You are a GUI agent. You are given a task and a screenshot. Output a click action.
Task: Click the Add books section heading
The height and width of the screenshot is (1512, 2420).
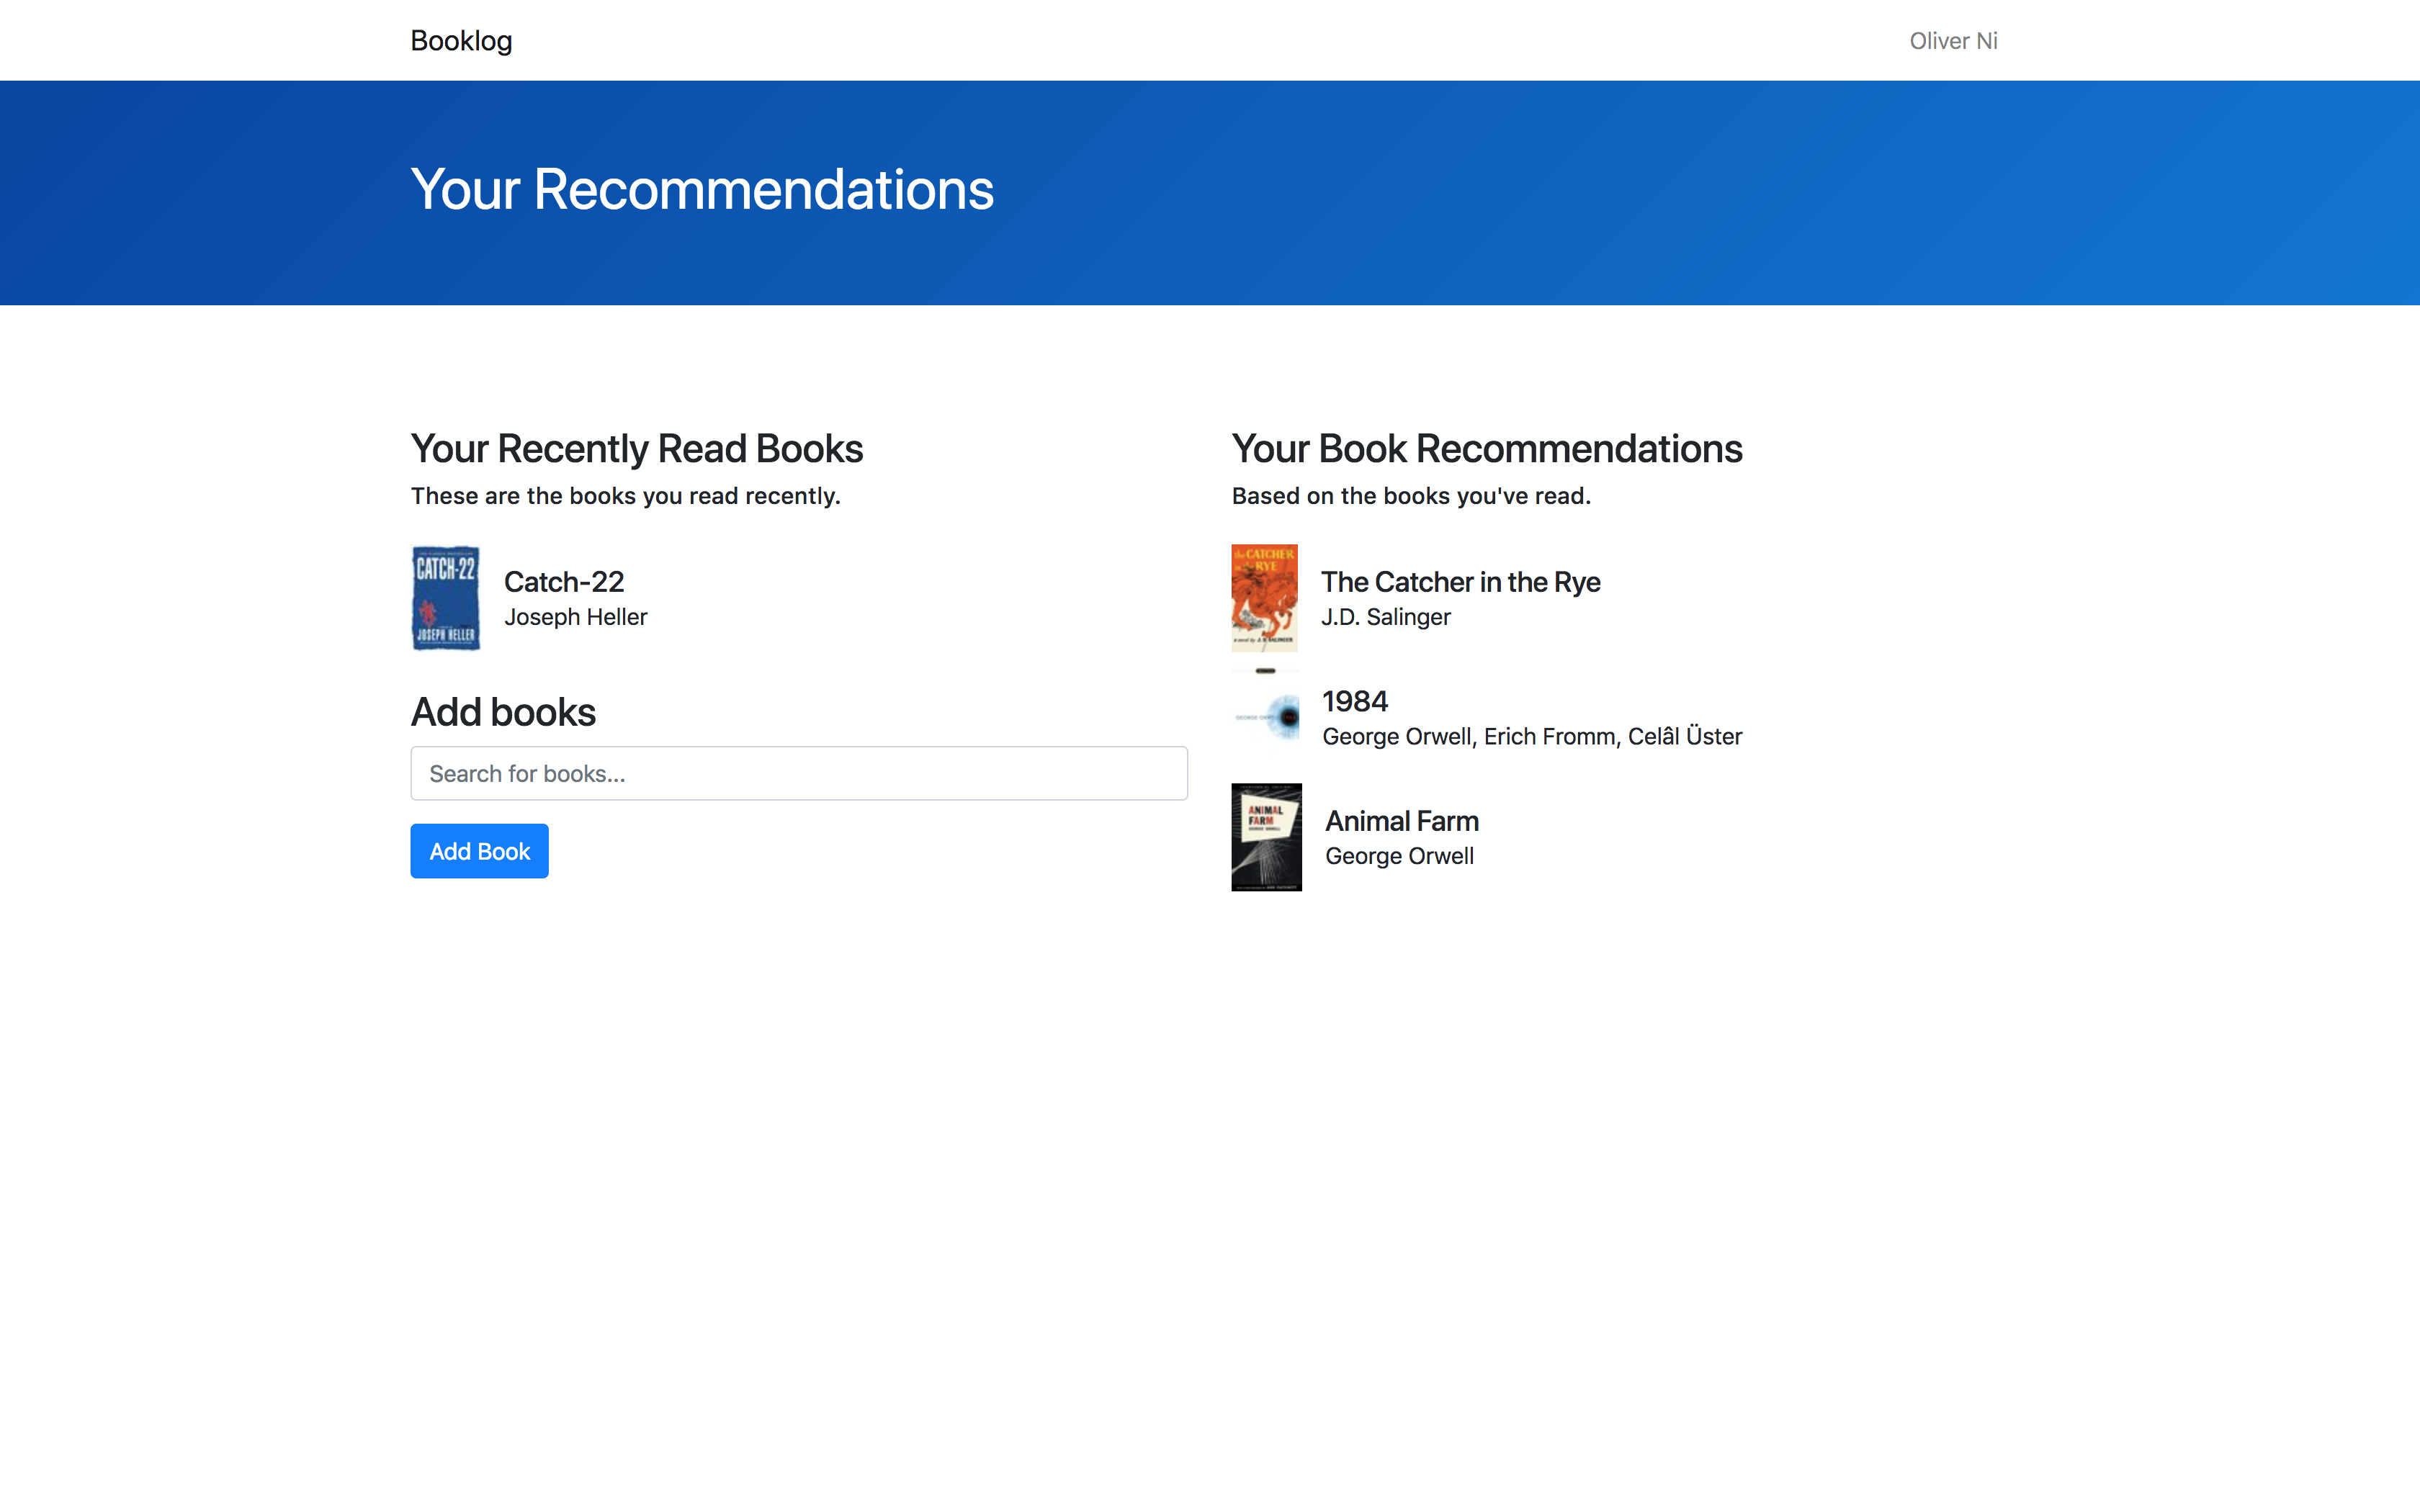(503, 712)
